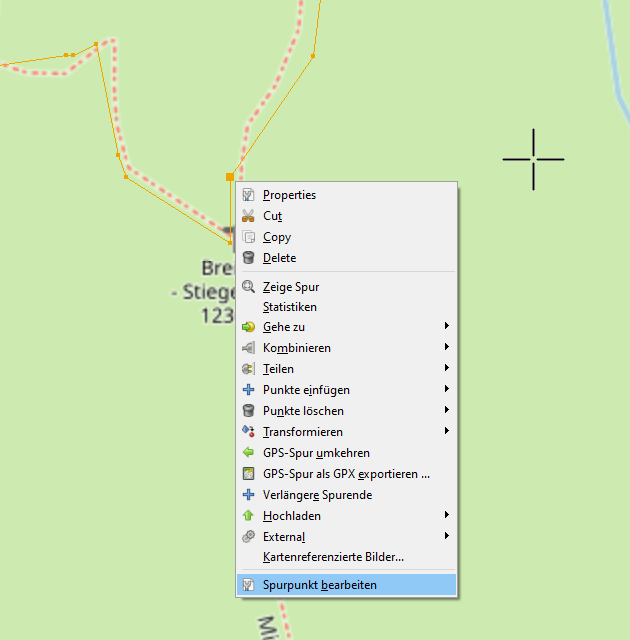The height and width of the screenshot is (640, 630).
Task: Expand the Punkte löschen submenu arrow
Action: (x=447, y=410)
